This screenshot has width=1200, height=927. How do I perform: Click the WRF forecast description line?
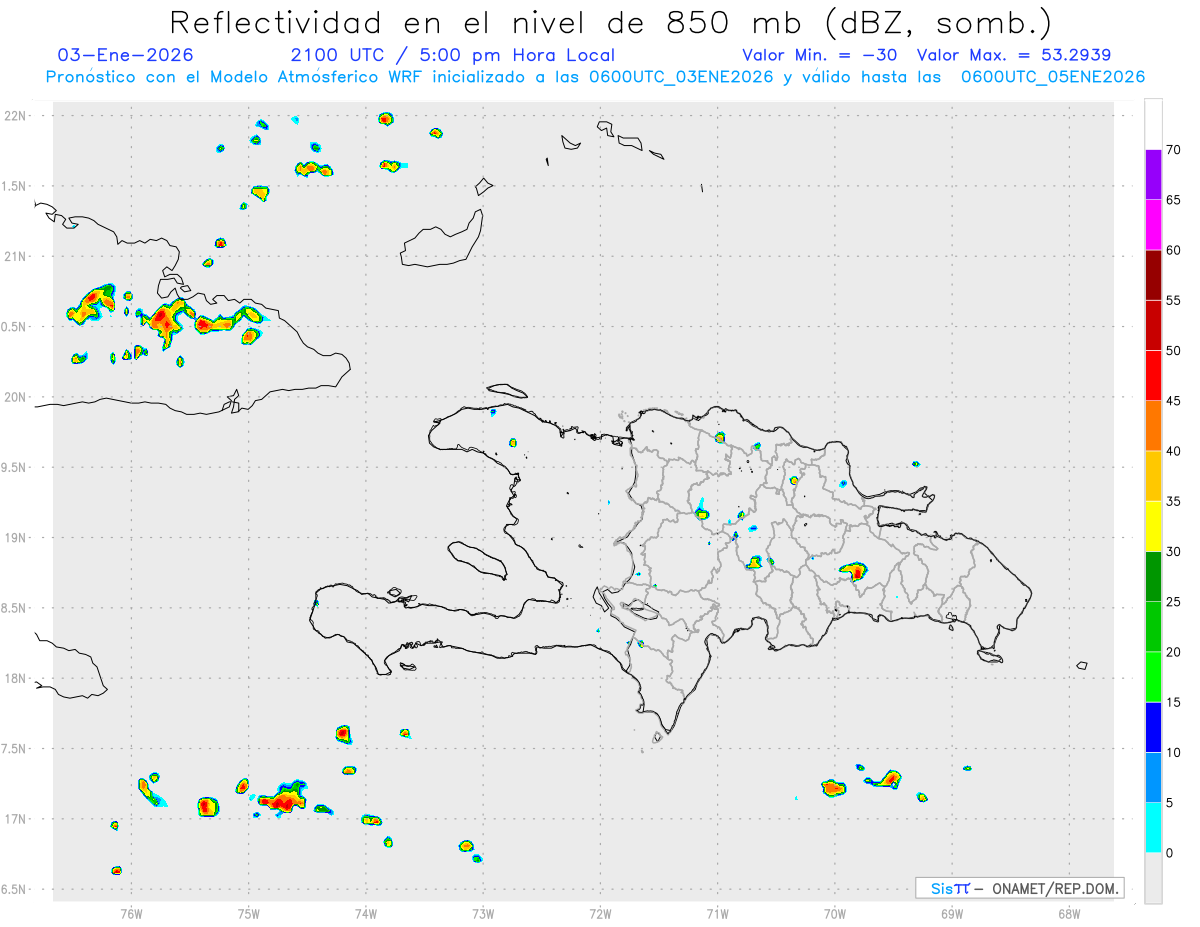595,77
